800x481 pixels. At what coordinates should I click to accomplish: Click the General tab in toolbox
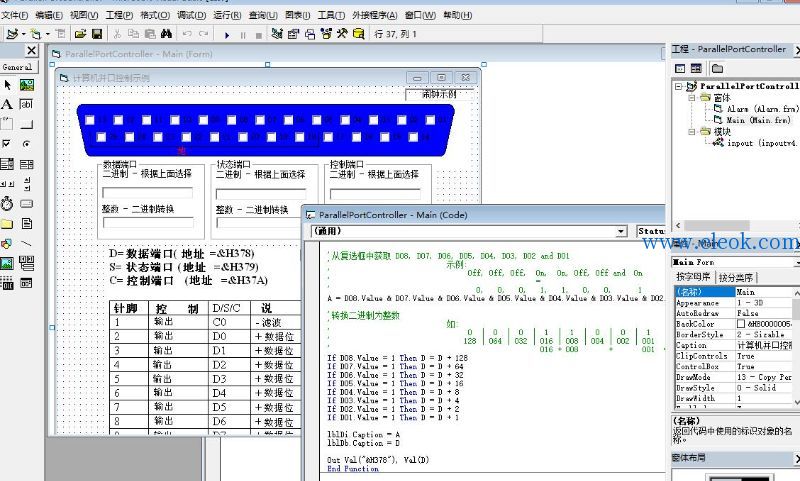(x=17, y=67)
